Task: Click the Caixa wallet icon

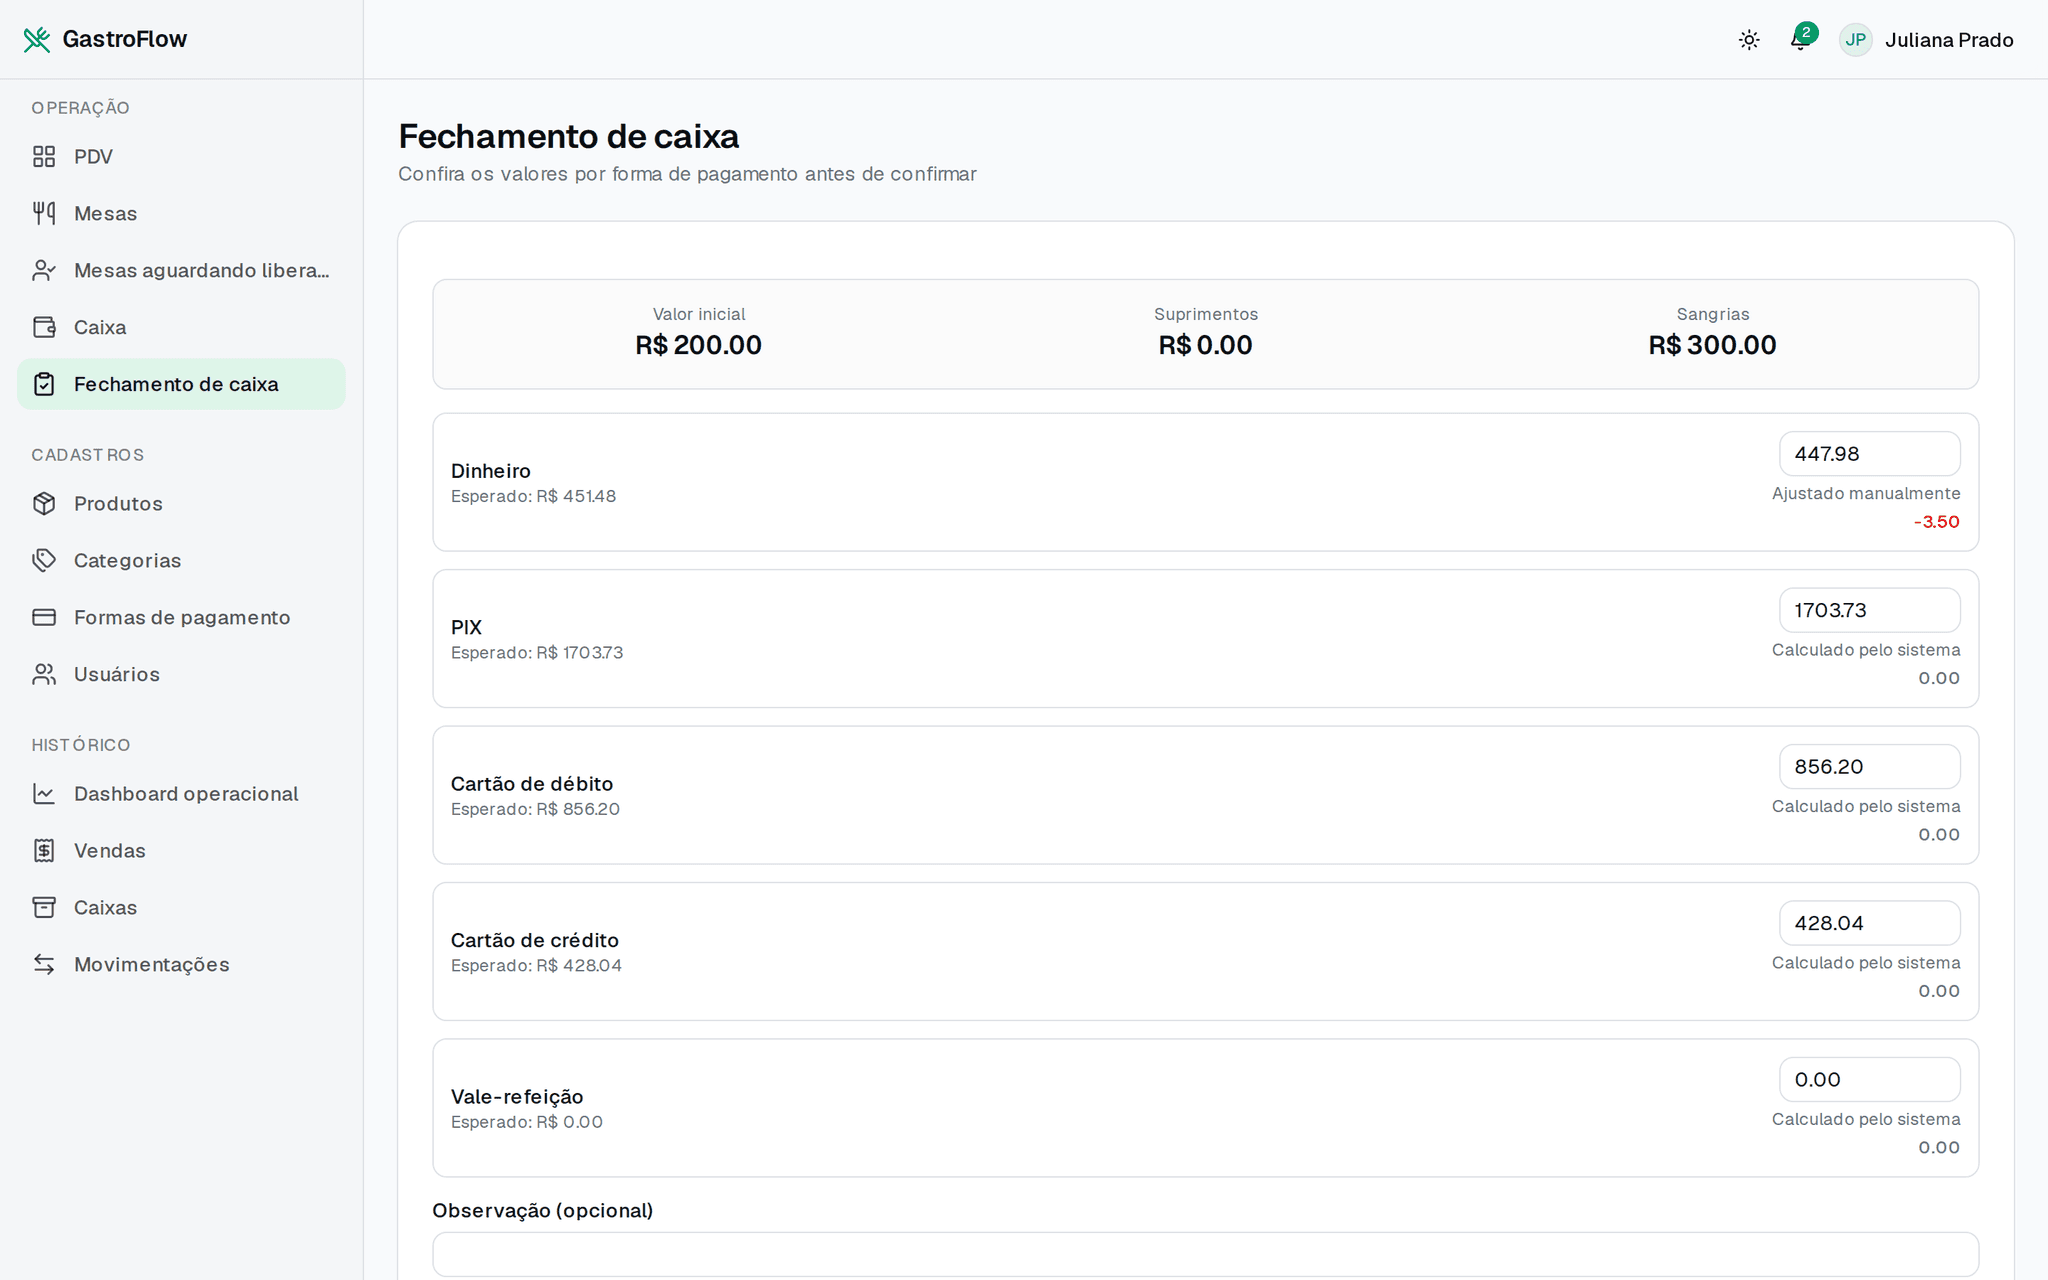Action: (44, 328)
